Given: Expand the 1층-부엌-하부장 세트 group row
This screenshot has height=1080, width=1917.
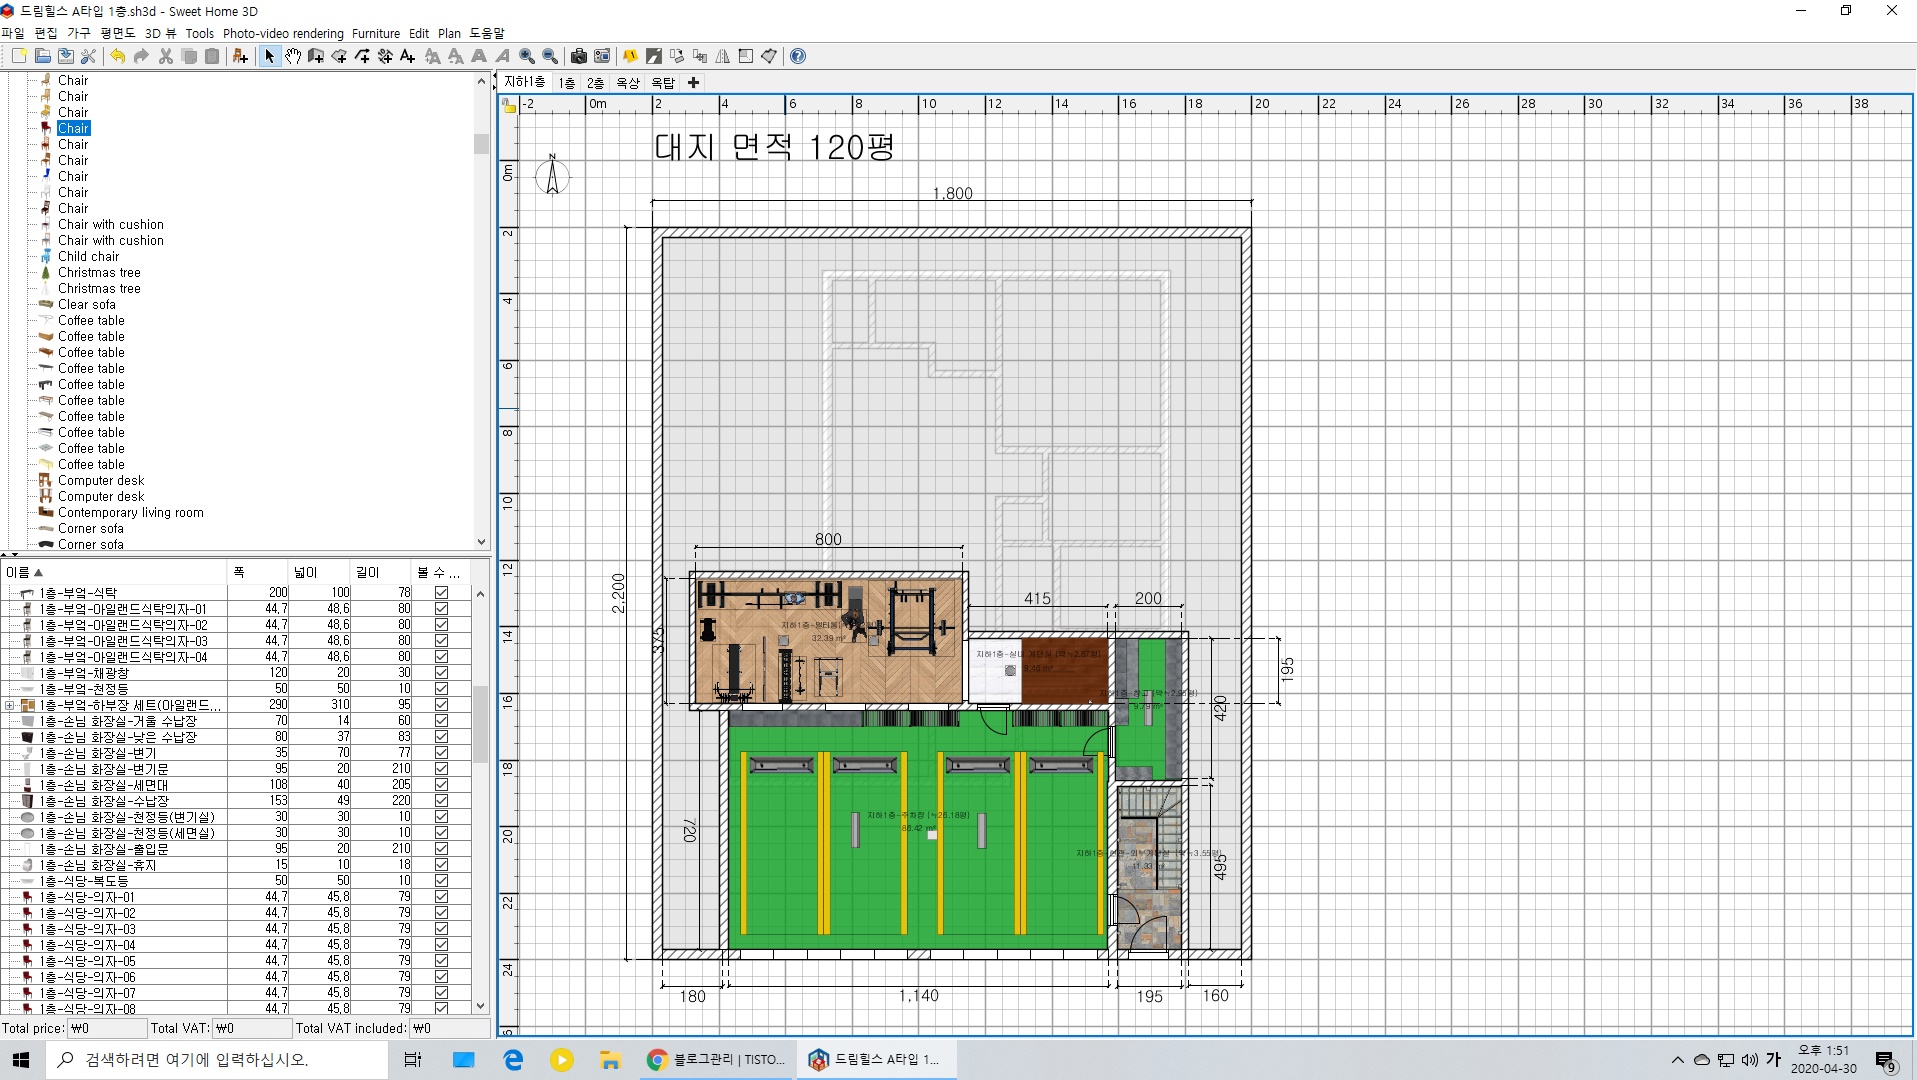Looking at the screenshot, I should (x=9, y=705).
